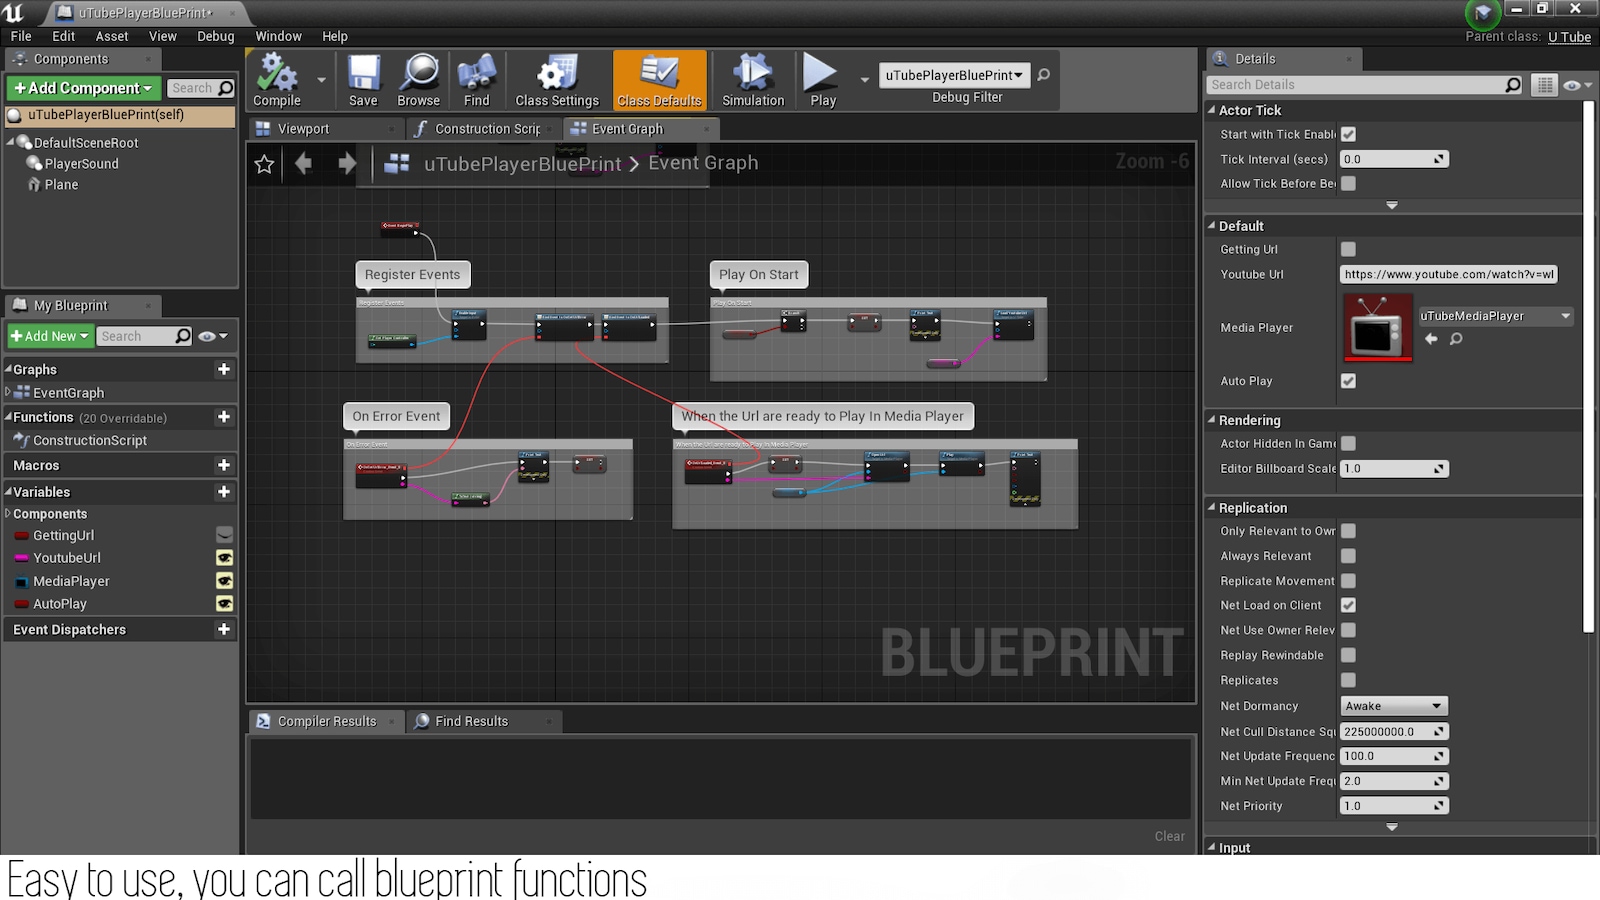The image size is (1600, 900).
Task: Select the Find icon in the toolbar
Action: [x=477, y=75]
